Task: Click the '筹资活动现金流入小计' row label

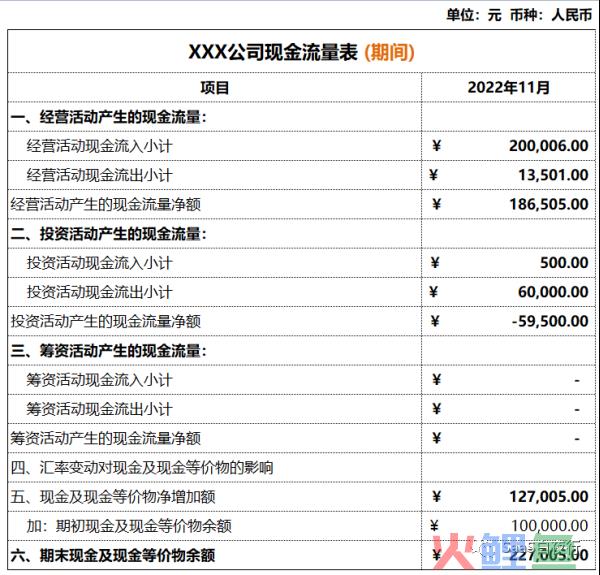Action: pyautogui.click(x=99, y=380)
